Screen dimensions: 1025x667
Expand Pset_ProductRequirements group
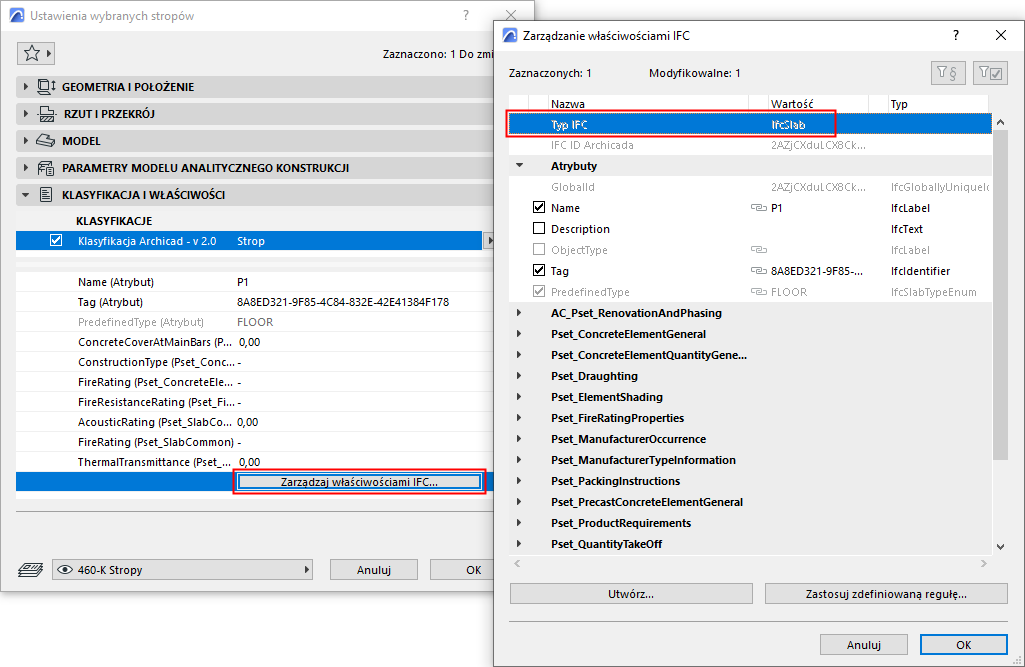[x=519, y=522]
